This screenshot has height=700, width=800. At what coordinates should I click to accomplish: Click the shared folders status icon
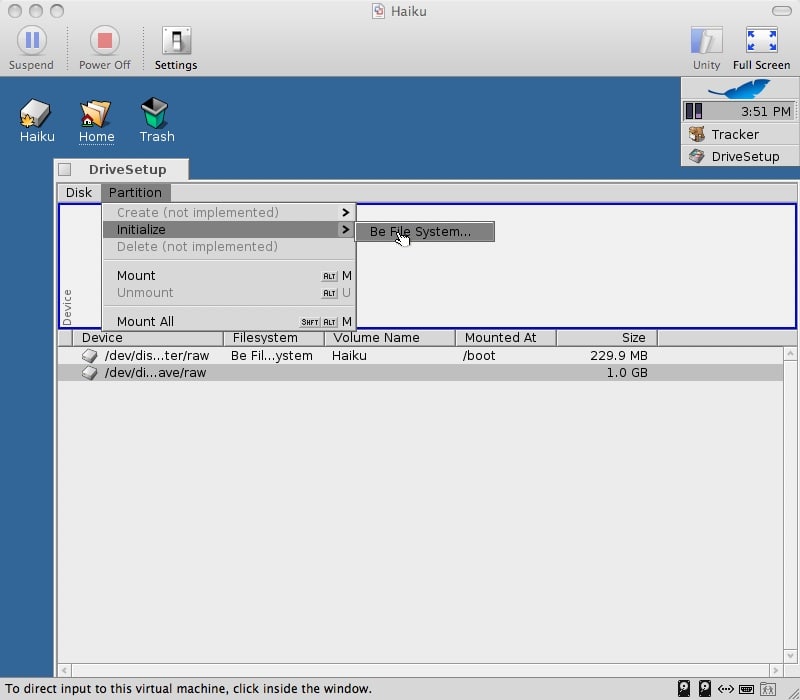[768, 689]
